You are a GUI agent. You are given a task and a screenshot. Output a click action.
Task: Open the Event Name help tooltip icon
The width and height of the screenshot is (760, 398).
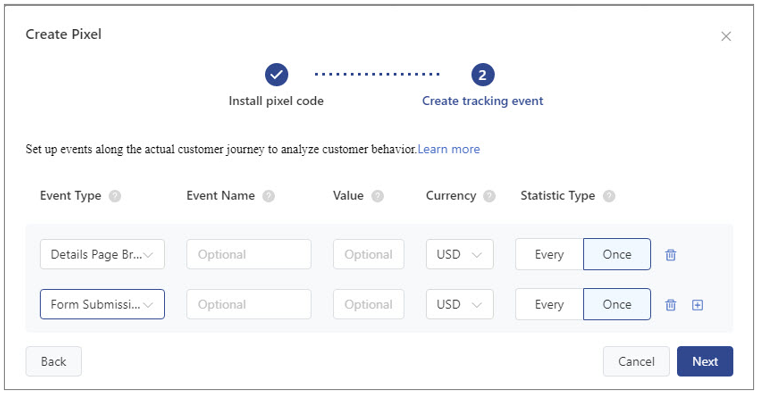[x=269, y=196]
